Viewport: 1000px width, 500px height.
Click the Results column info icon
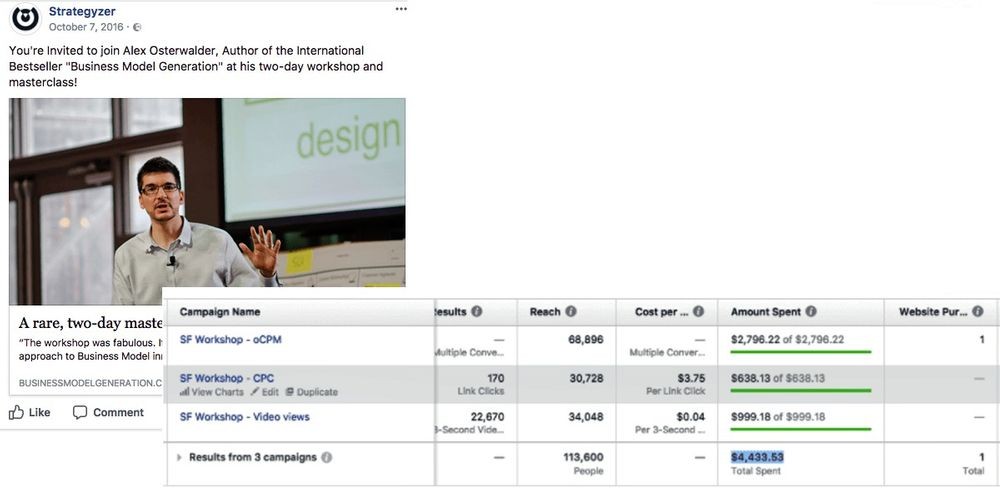click(477, 312)
